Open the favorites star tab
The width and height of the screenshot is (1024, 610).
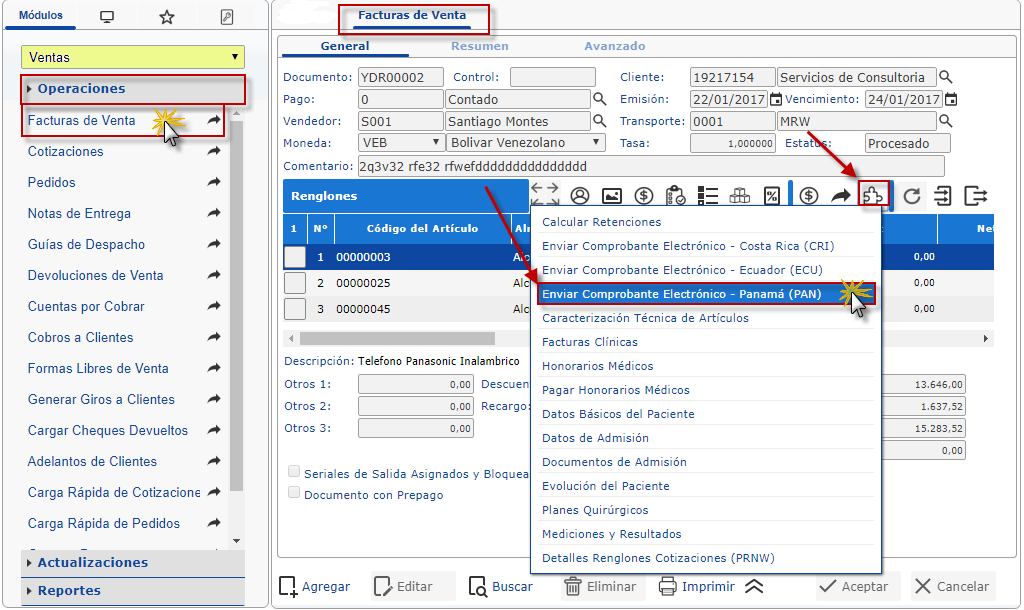(x=167, y=17)
